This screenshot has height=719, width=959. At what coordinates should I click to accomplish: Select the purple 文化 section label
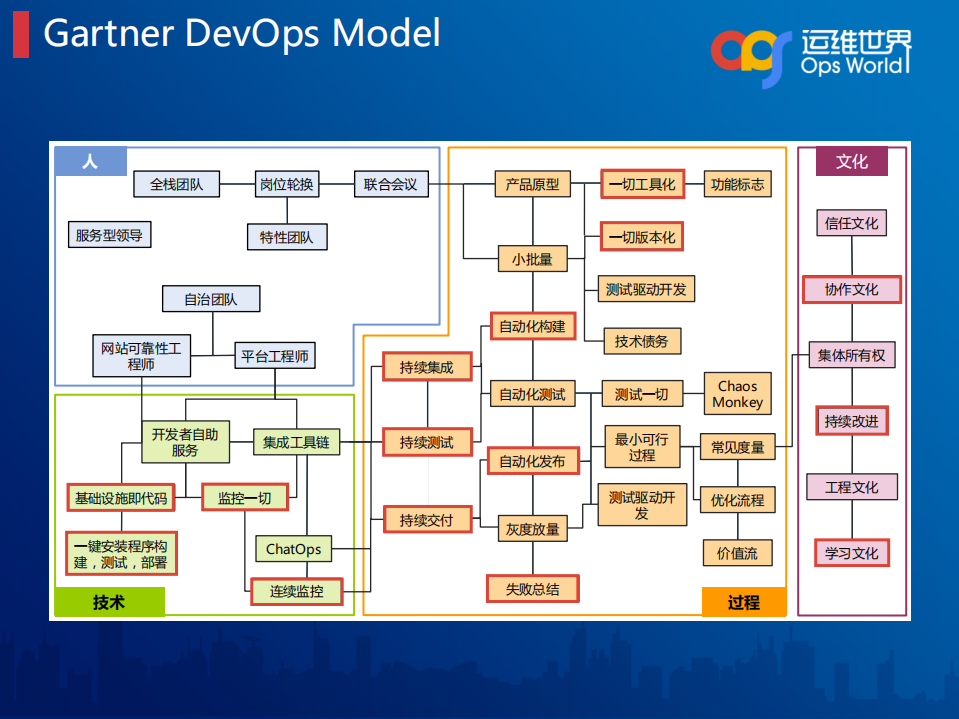pyautogui.click(x=851, y=162)
